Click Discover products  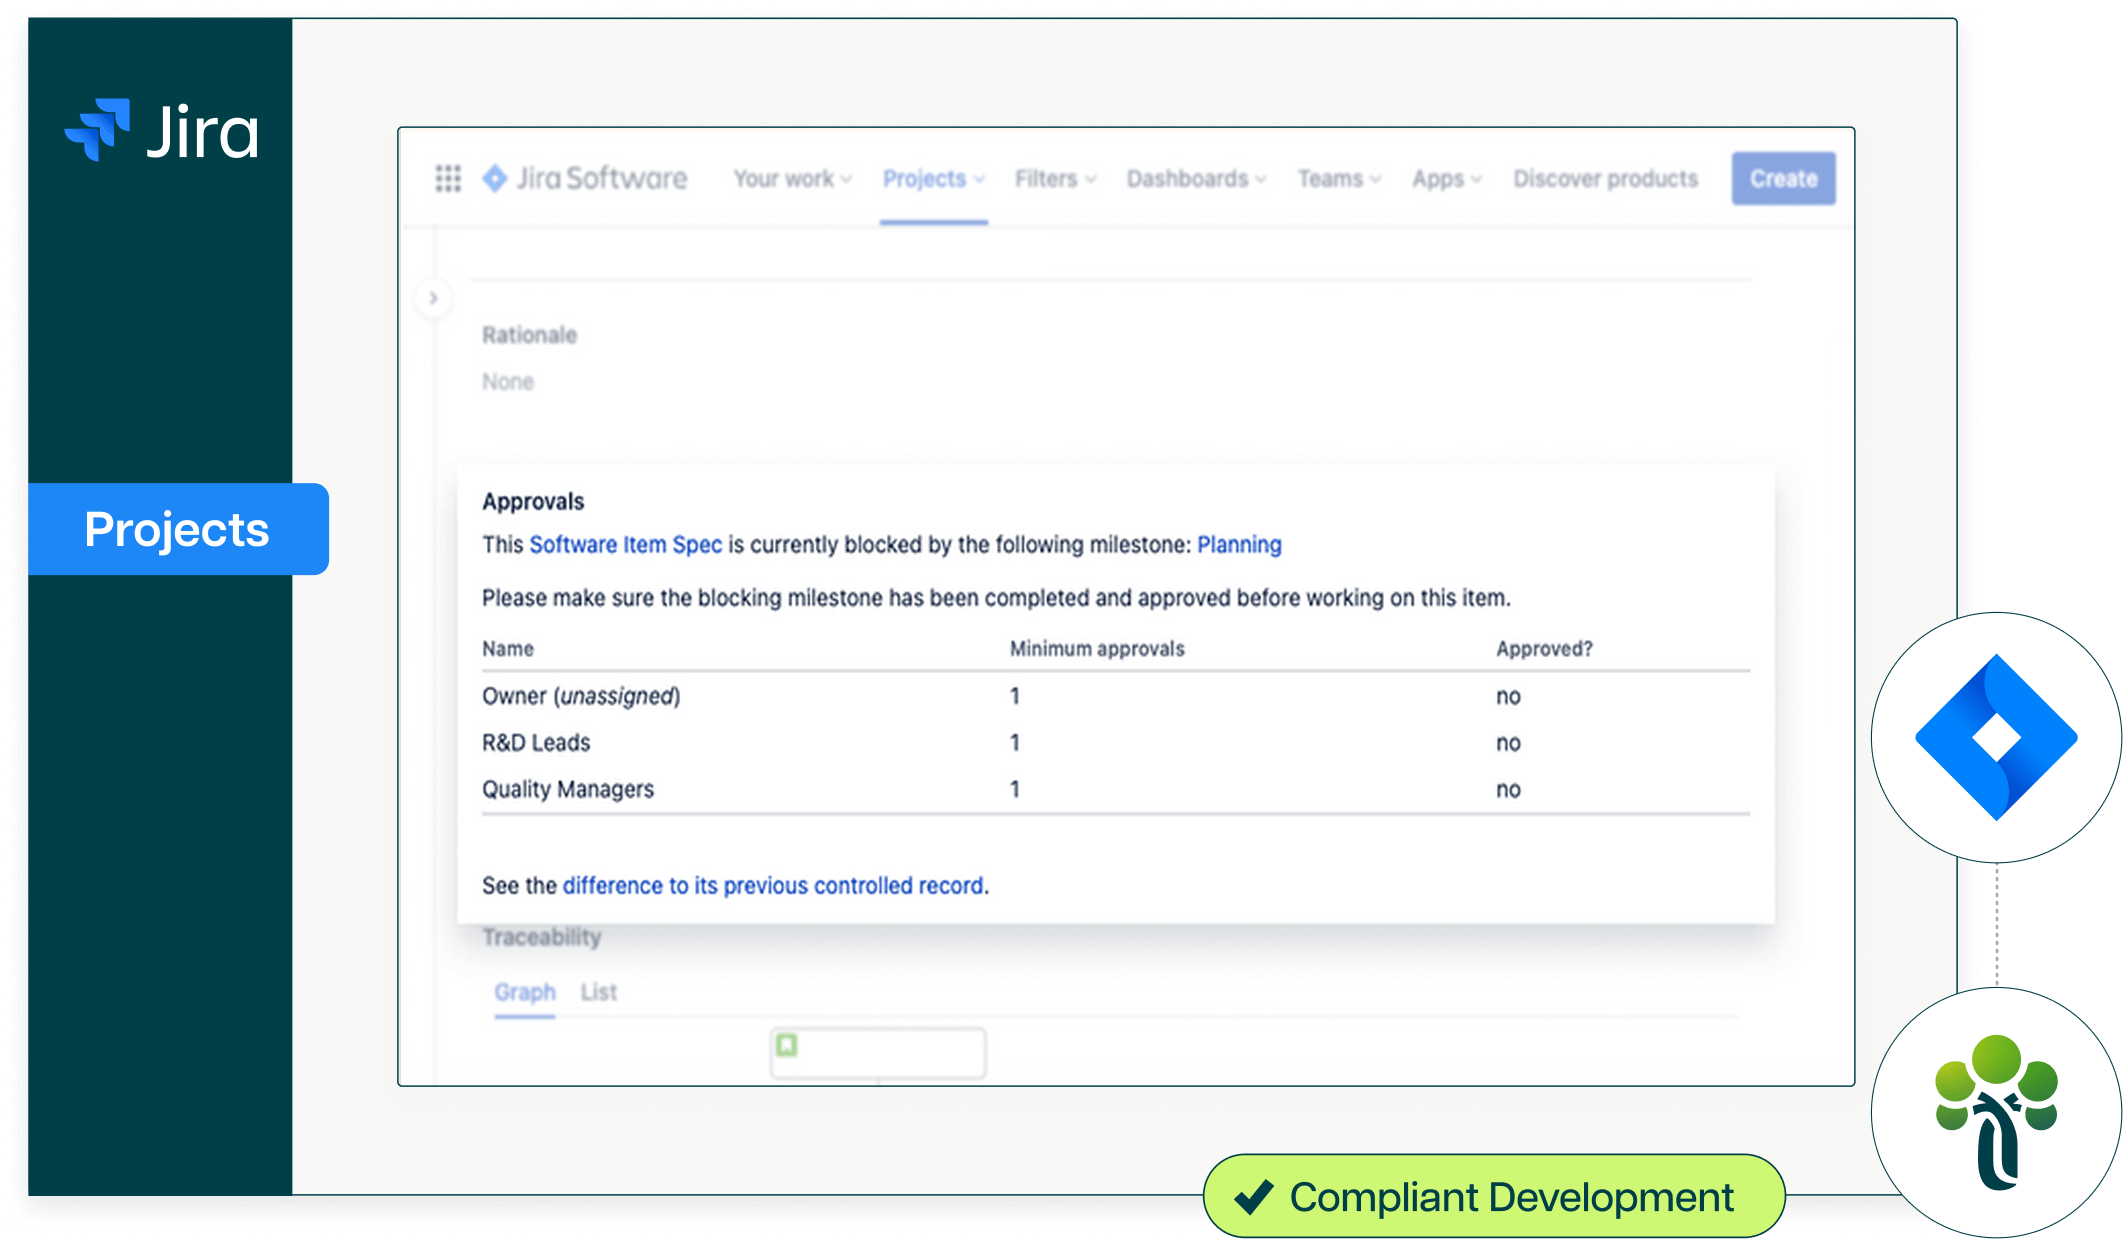(1605, 179)
